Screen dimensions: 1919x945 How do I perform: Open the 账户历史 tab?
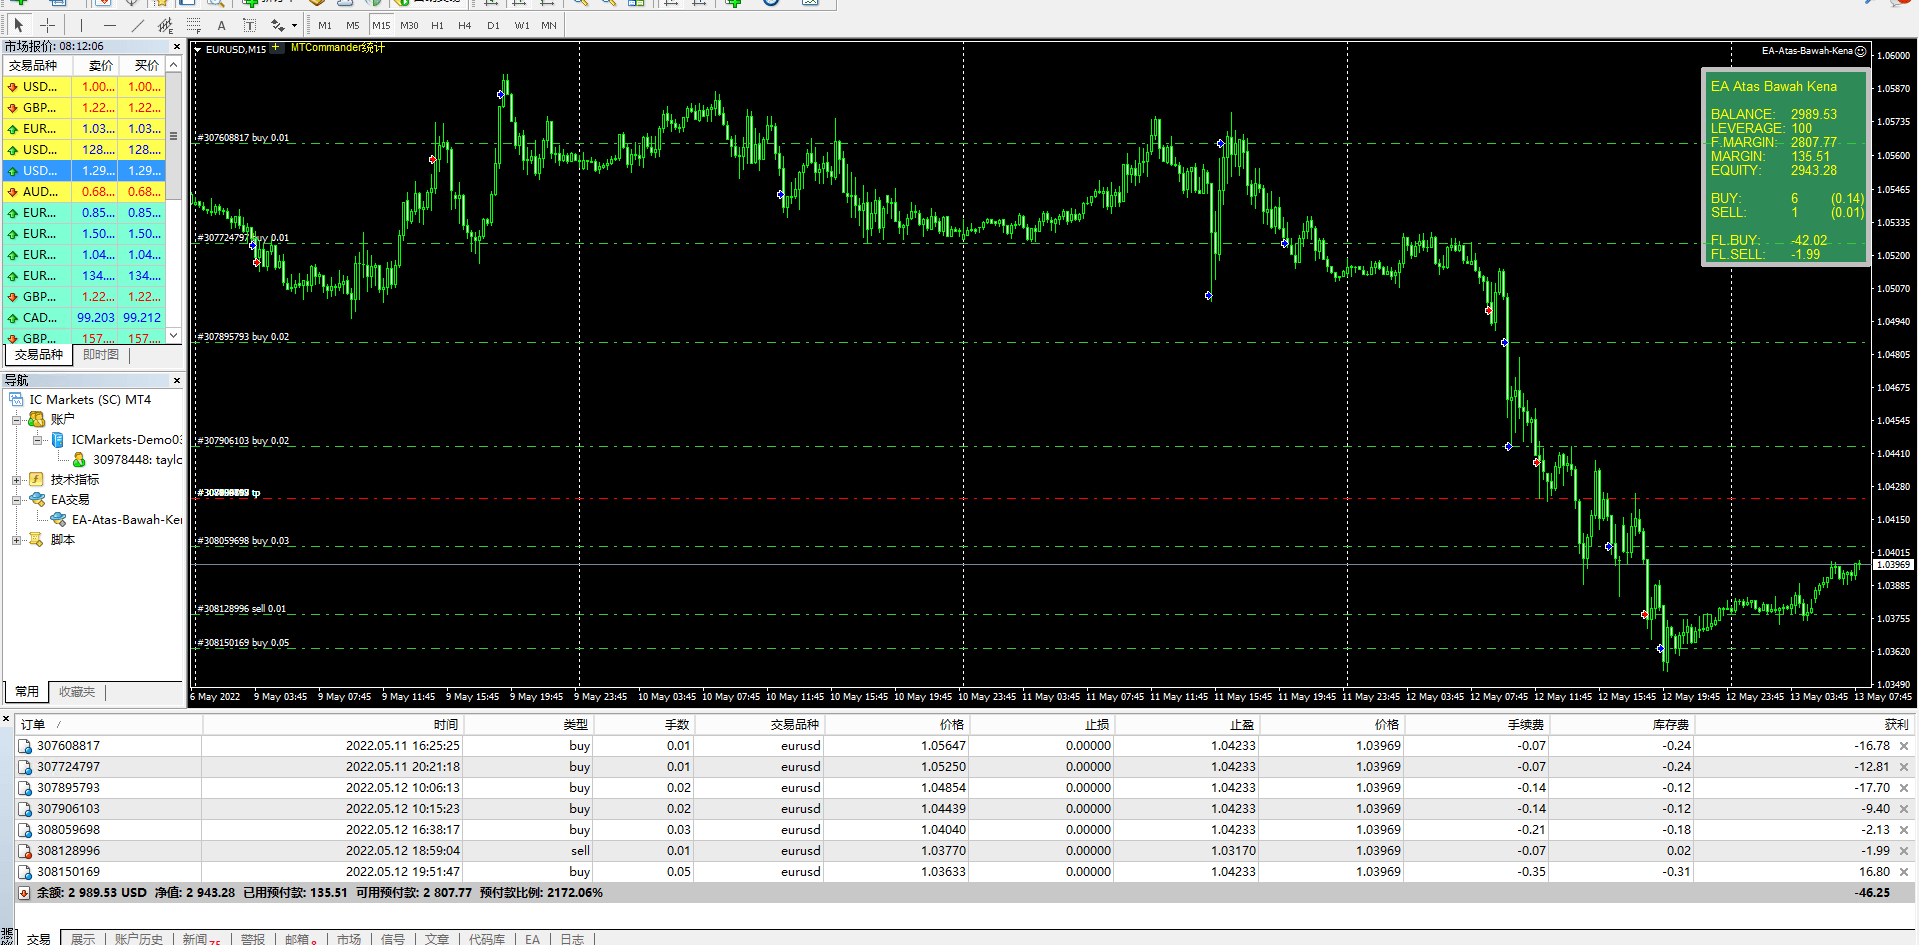pyautogui.click(x=138, y=939)
